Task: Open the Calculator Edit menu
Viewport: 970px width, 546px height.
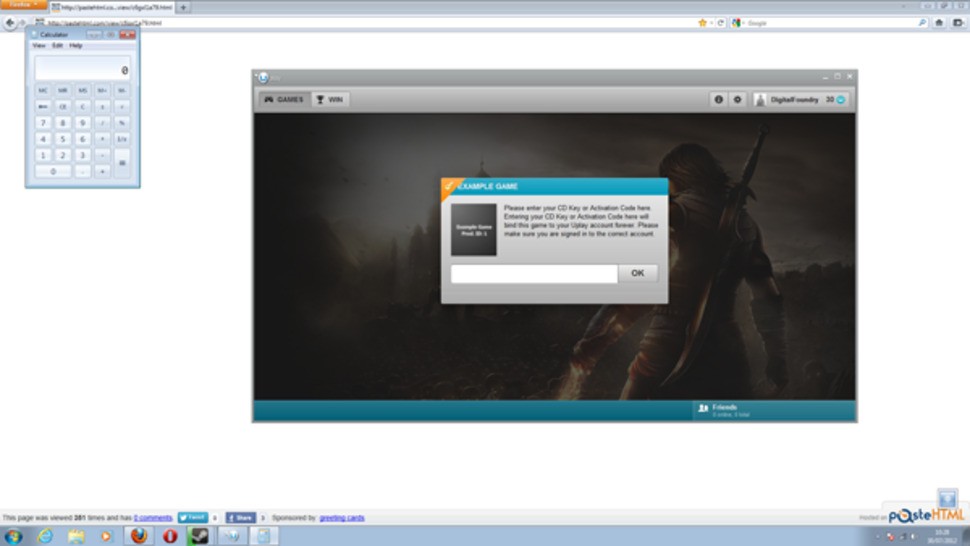Action: click(58, 46)
